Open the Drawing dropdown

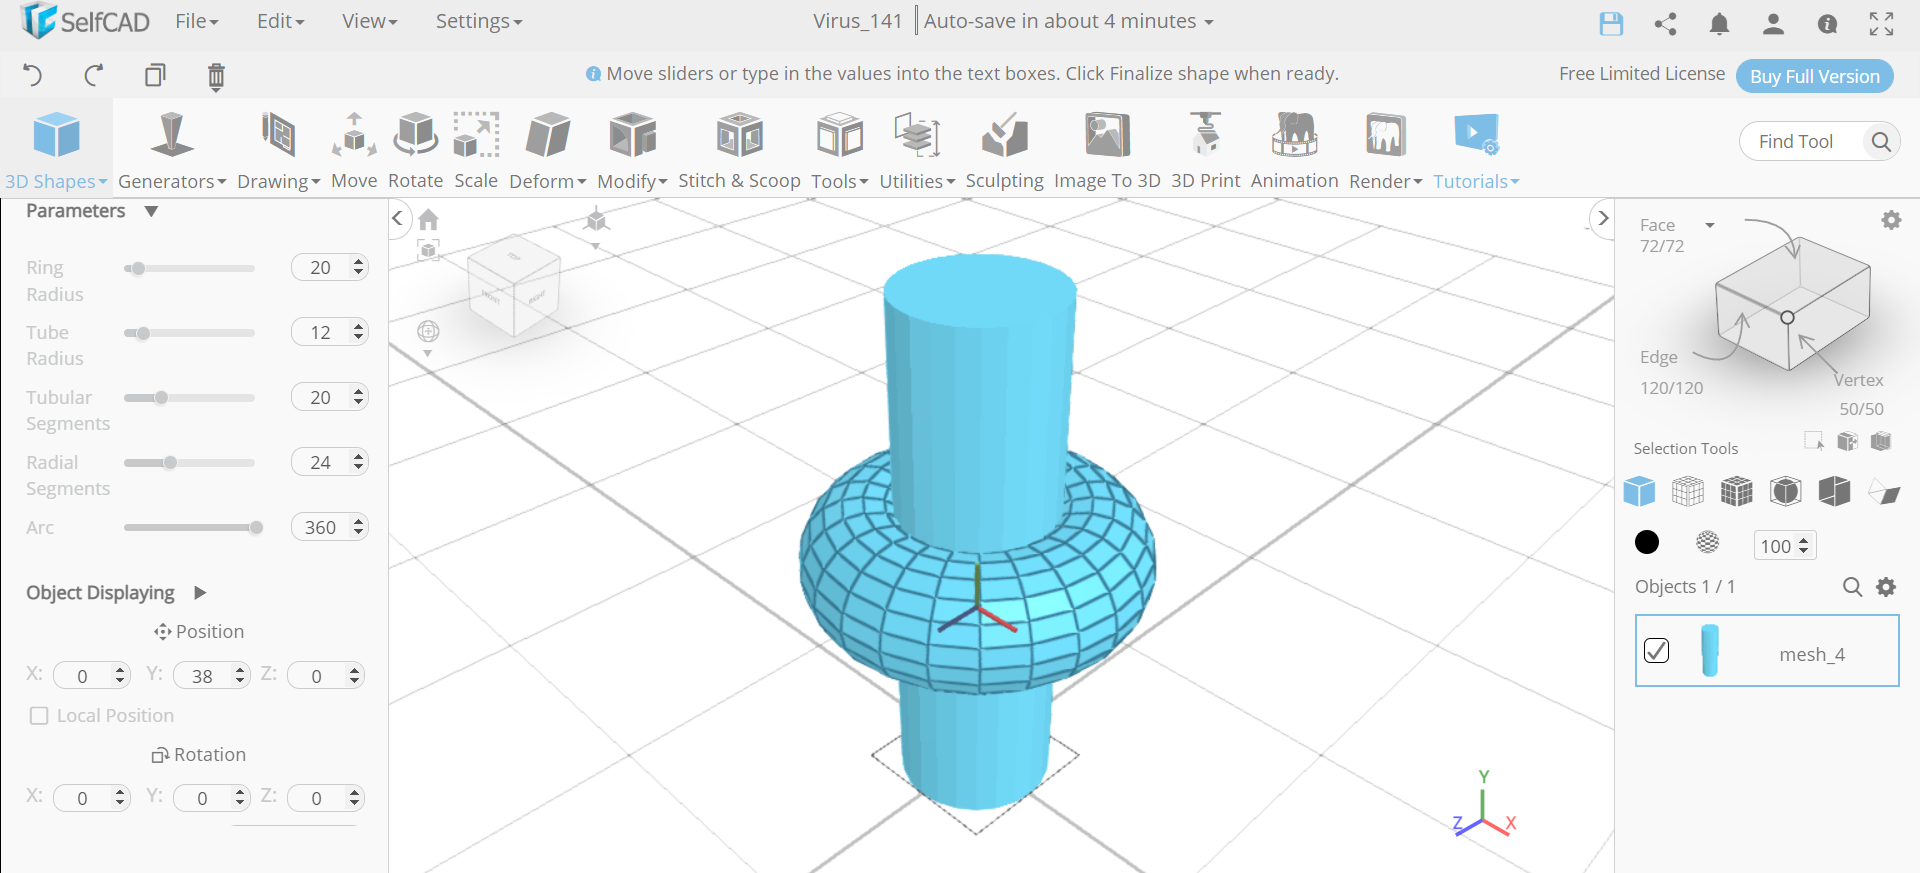278,150
